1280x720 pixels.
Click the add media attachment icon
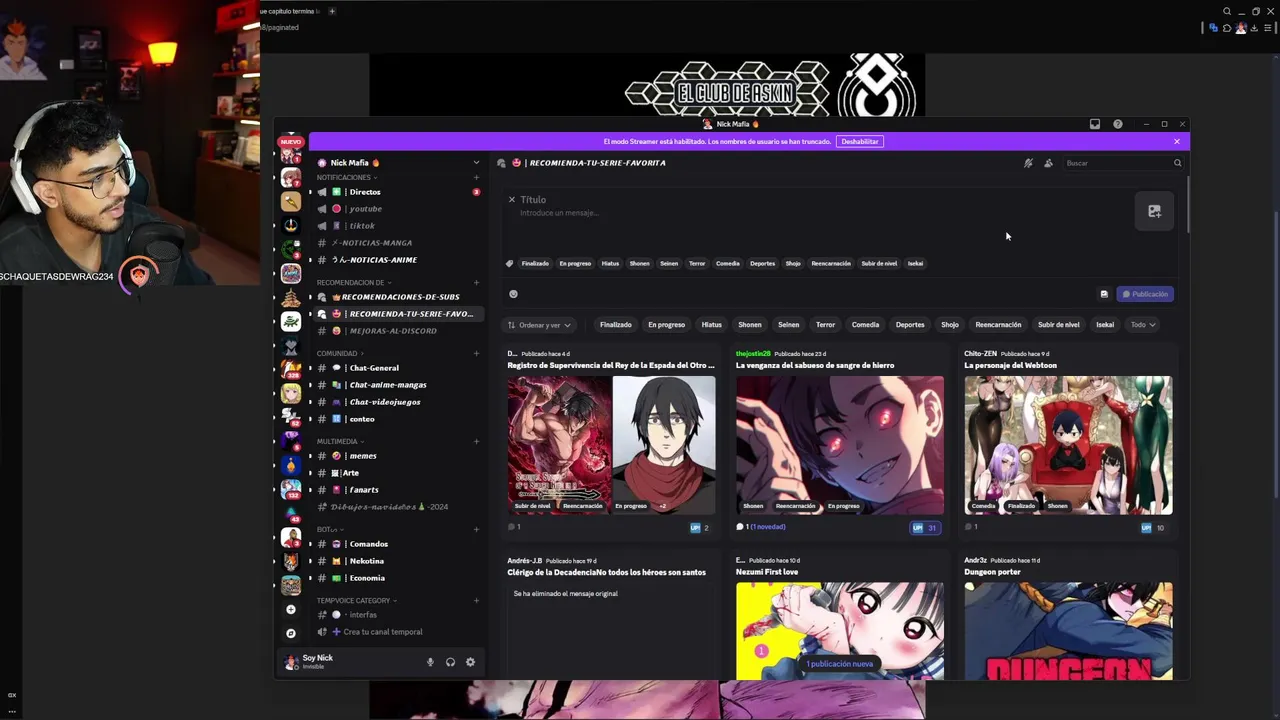1154,211
